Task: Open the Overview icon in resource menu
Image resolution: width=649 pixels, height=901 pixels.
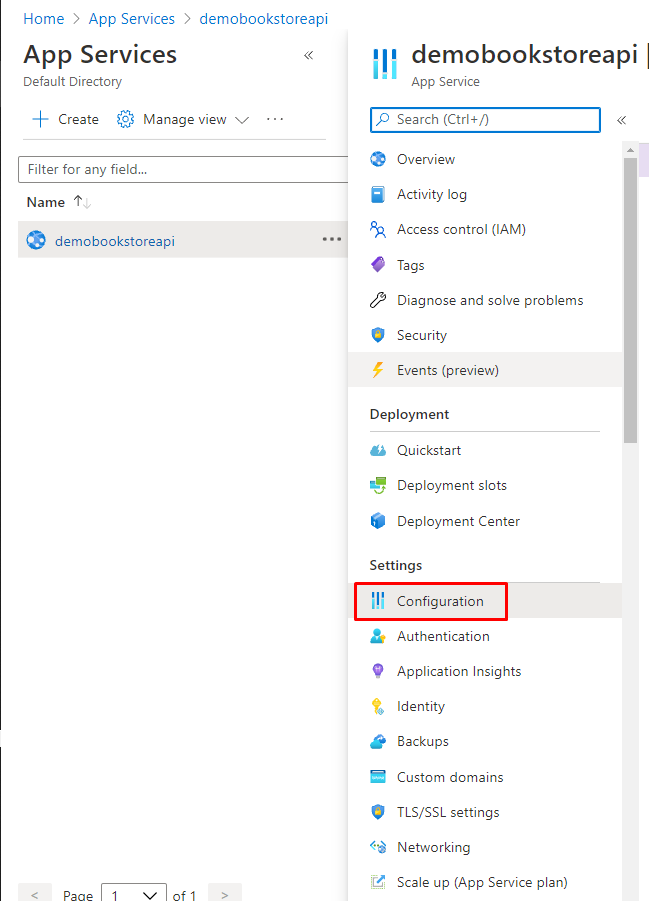Action: [378, 159]
